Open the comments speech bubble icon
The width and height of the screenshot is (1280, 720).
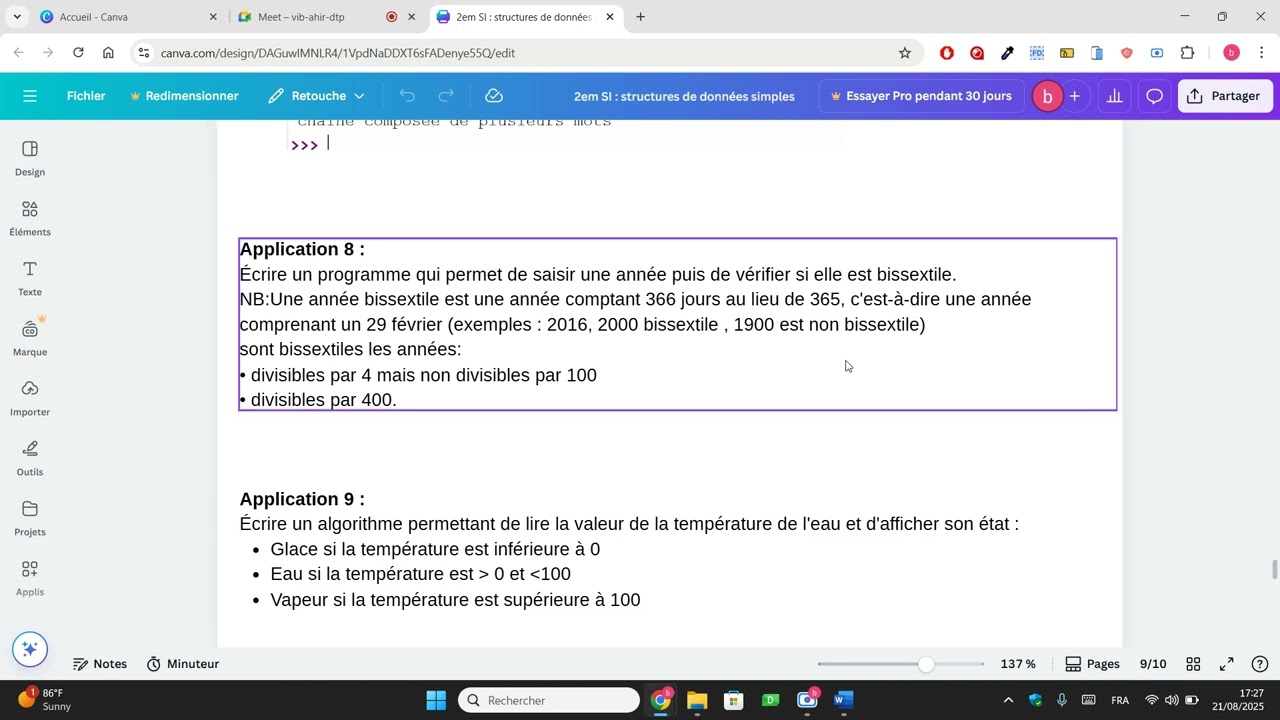1155,96
